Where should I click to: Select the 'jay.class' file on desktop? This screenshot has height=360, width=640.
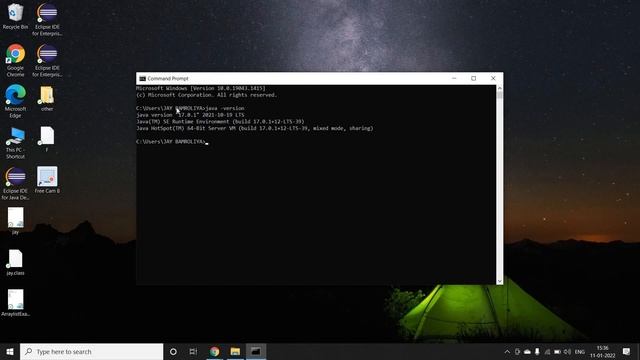[15, 262]
